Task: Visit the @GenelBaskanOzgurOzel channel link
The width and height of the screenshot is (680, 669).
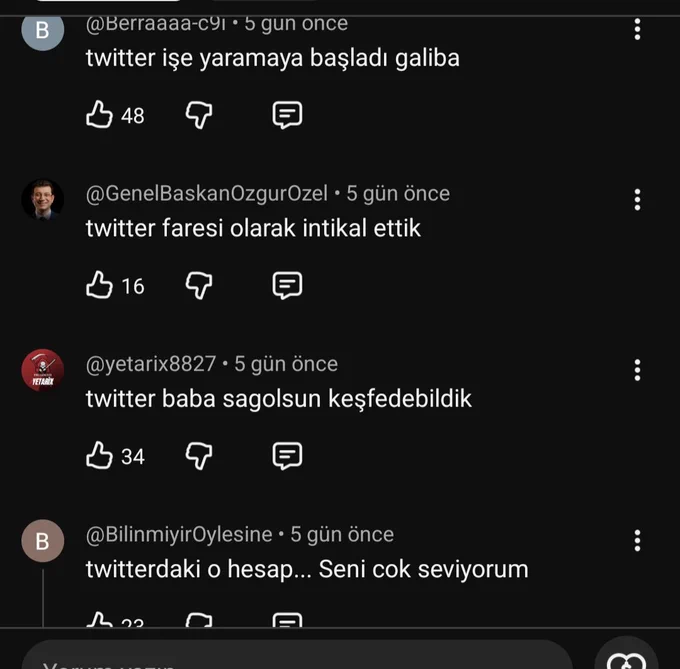Action: (206, 193)
